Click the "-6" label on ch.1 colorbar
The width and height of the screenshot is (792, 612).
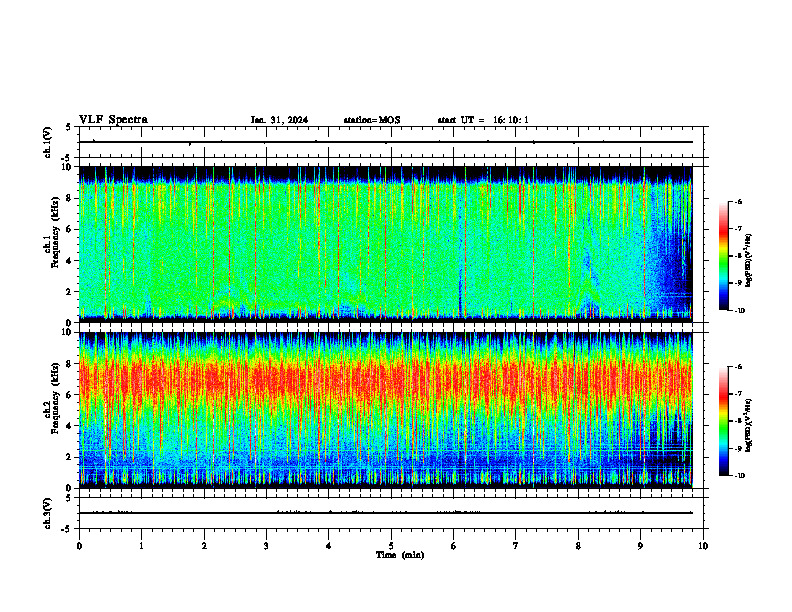pyautogui.click(x=738, y=201)
